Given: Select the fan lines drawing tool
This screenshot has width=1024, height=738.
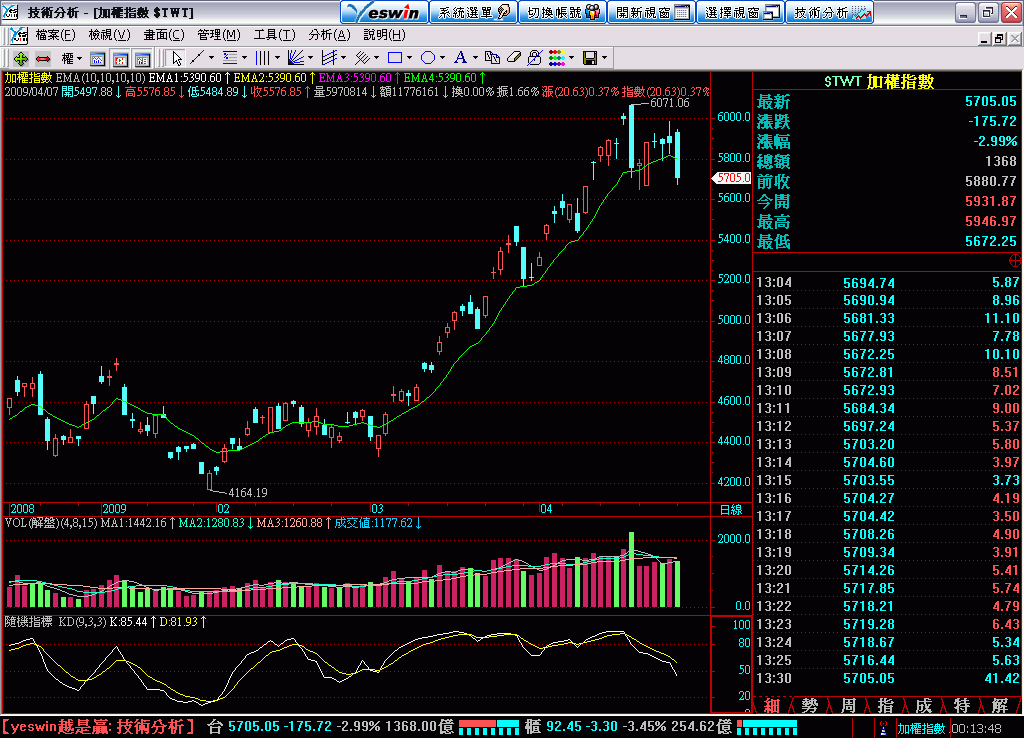Looking at the screenshot, I should (296, 58).
